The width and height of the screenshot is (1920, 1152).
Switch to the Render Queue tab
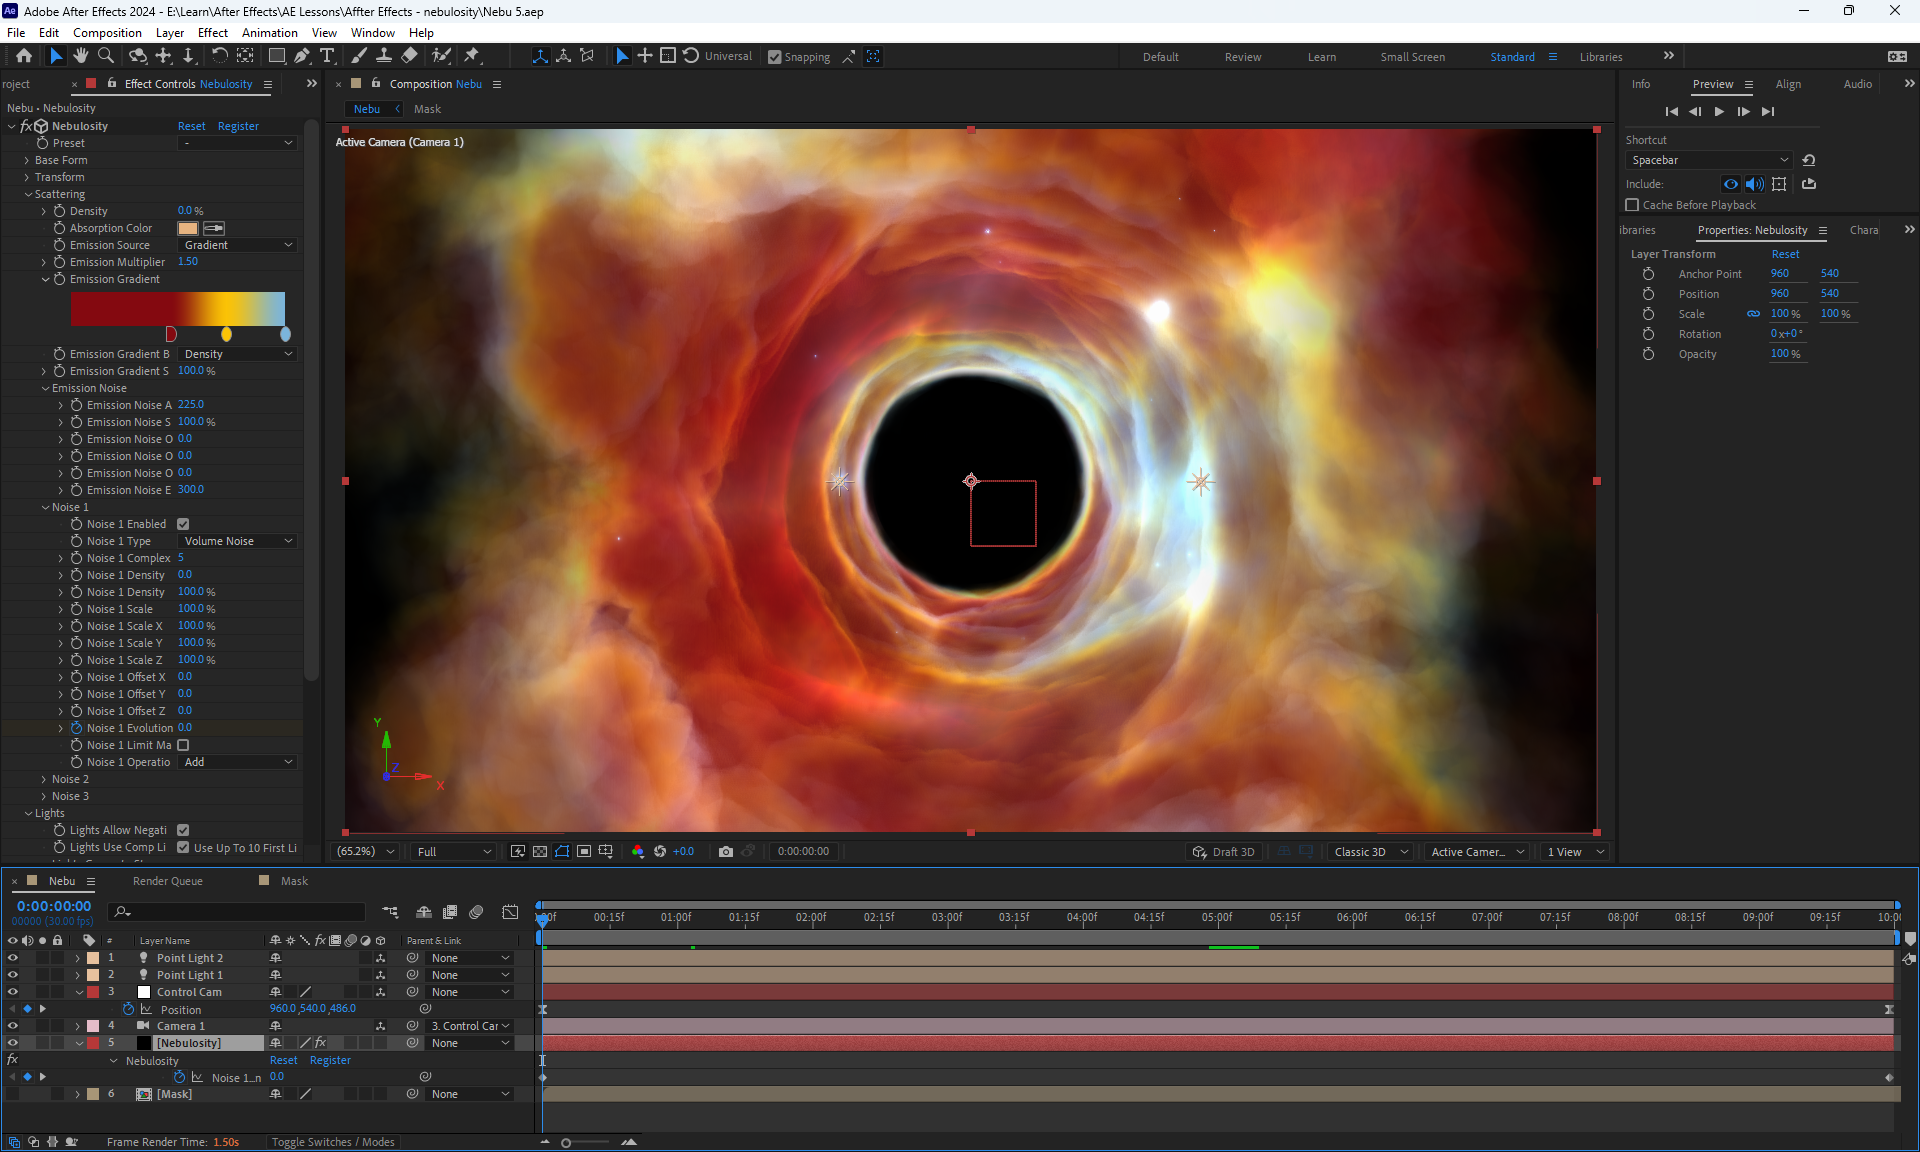pos(167,881)
